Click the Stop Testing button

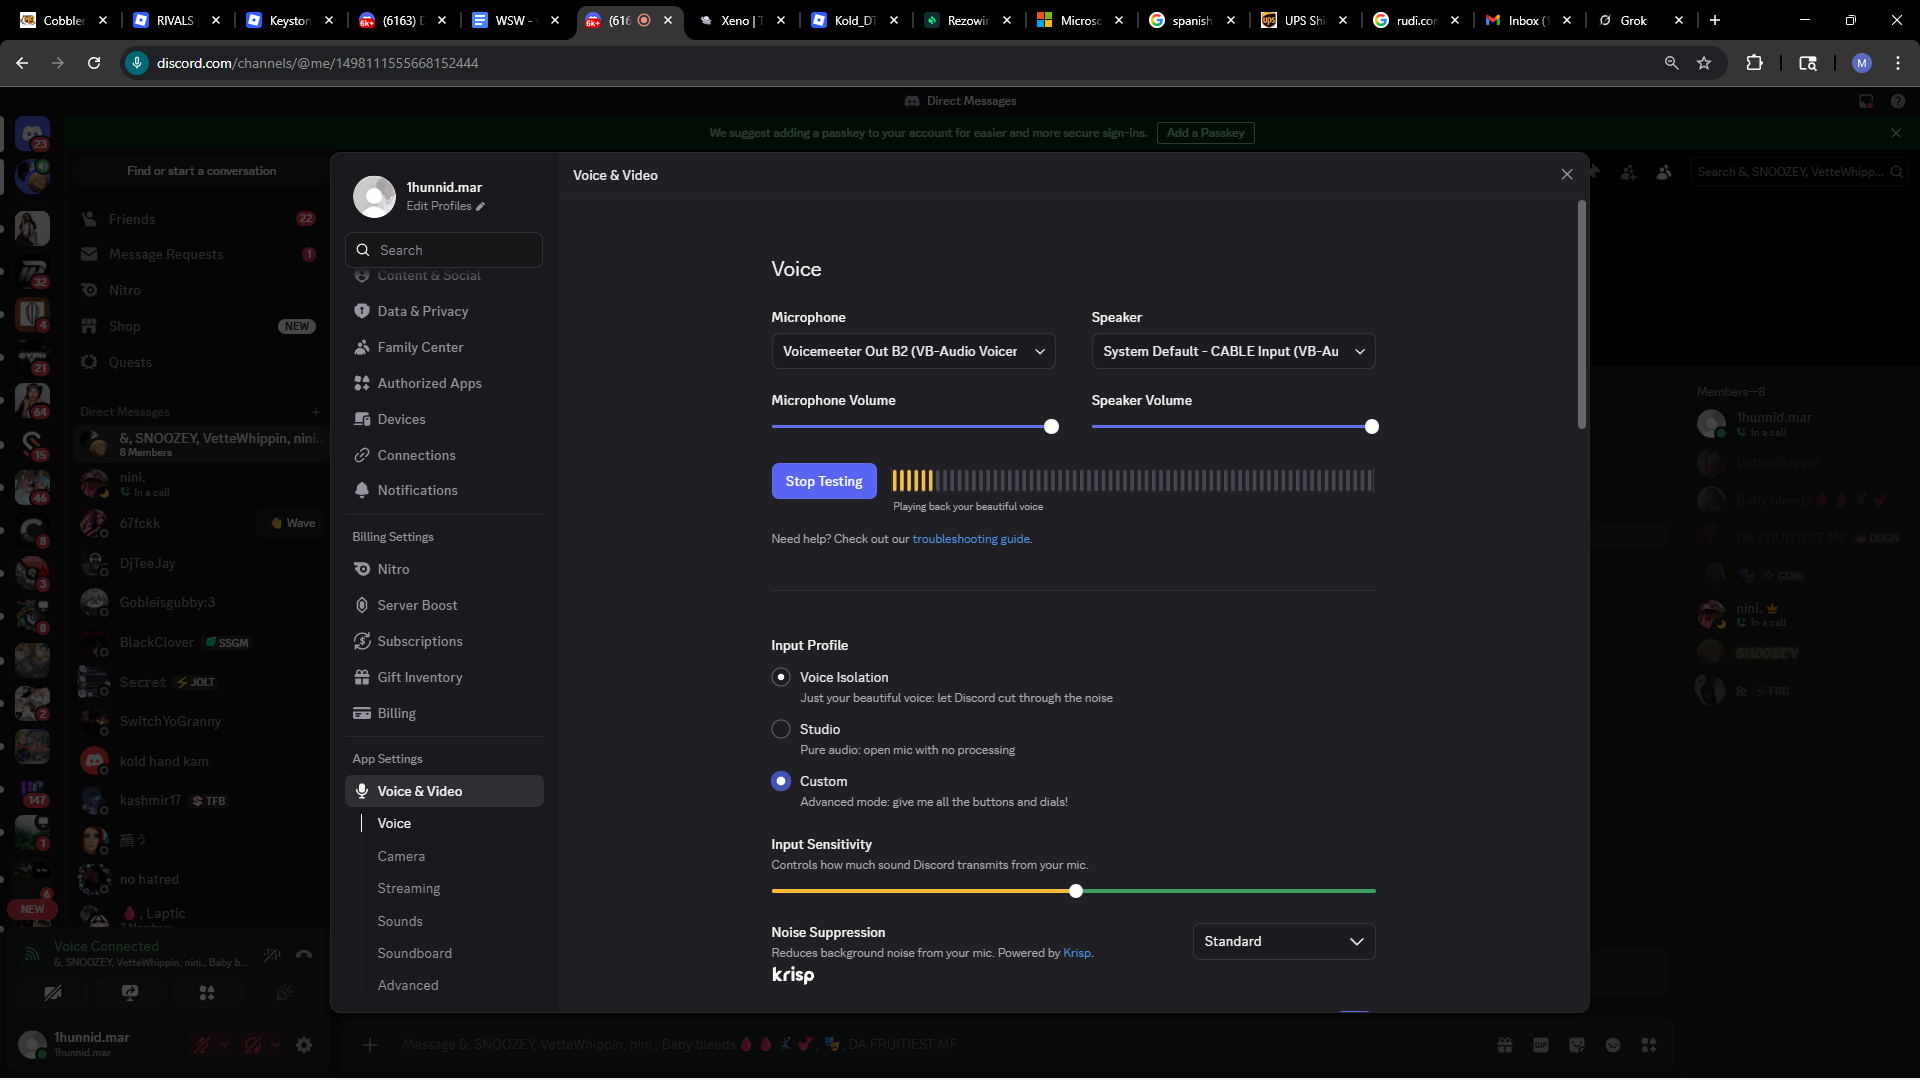pyautogui.click(x=824, y=481)
